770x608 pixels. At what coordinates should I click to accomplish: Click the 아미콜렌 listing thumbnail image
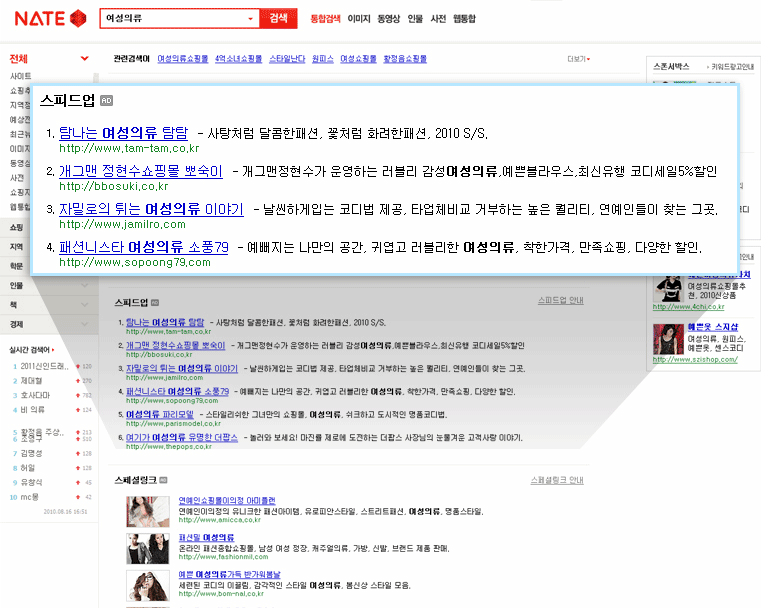coord(148,511)
